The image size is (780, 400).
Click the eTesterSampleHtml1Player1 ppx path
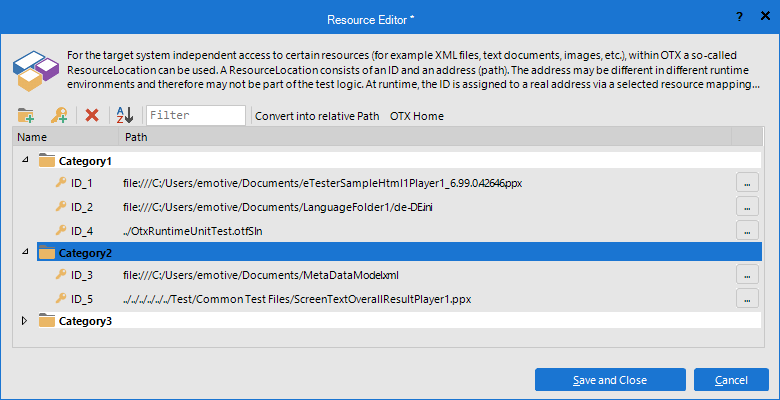pyautogui.click(x=322, y=184)
